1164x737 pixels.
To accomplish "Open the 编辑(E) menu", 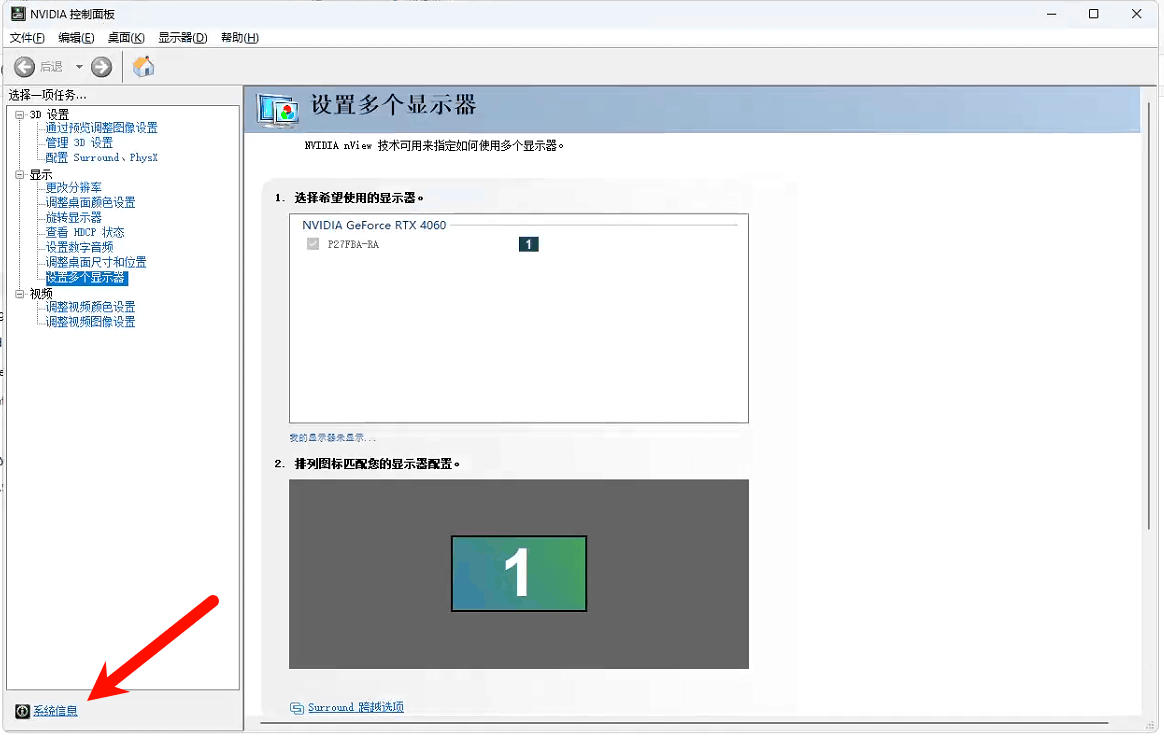I will point(76,38).
